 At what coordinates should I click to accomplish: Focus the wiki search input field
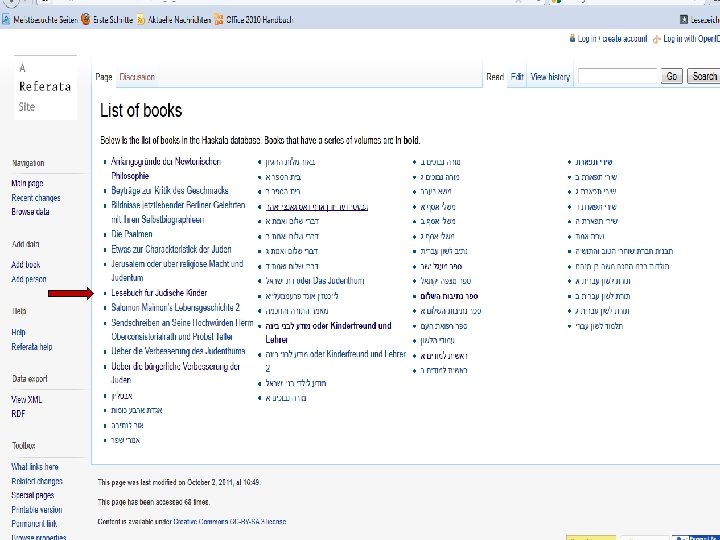coord(618,76)
